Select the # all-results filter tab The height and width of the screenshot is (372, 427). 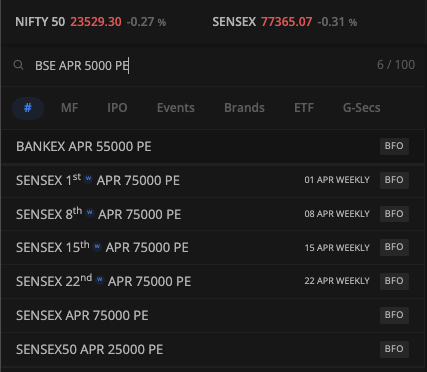tap(28, 108)
